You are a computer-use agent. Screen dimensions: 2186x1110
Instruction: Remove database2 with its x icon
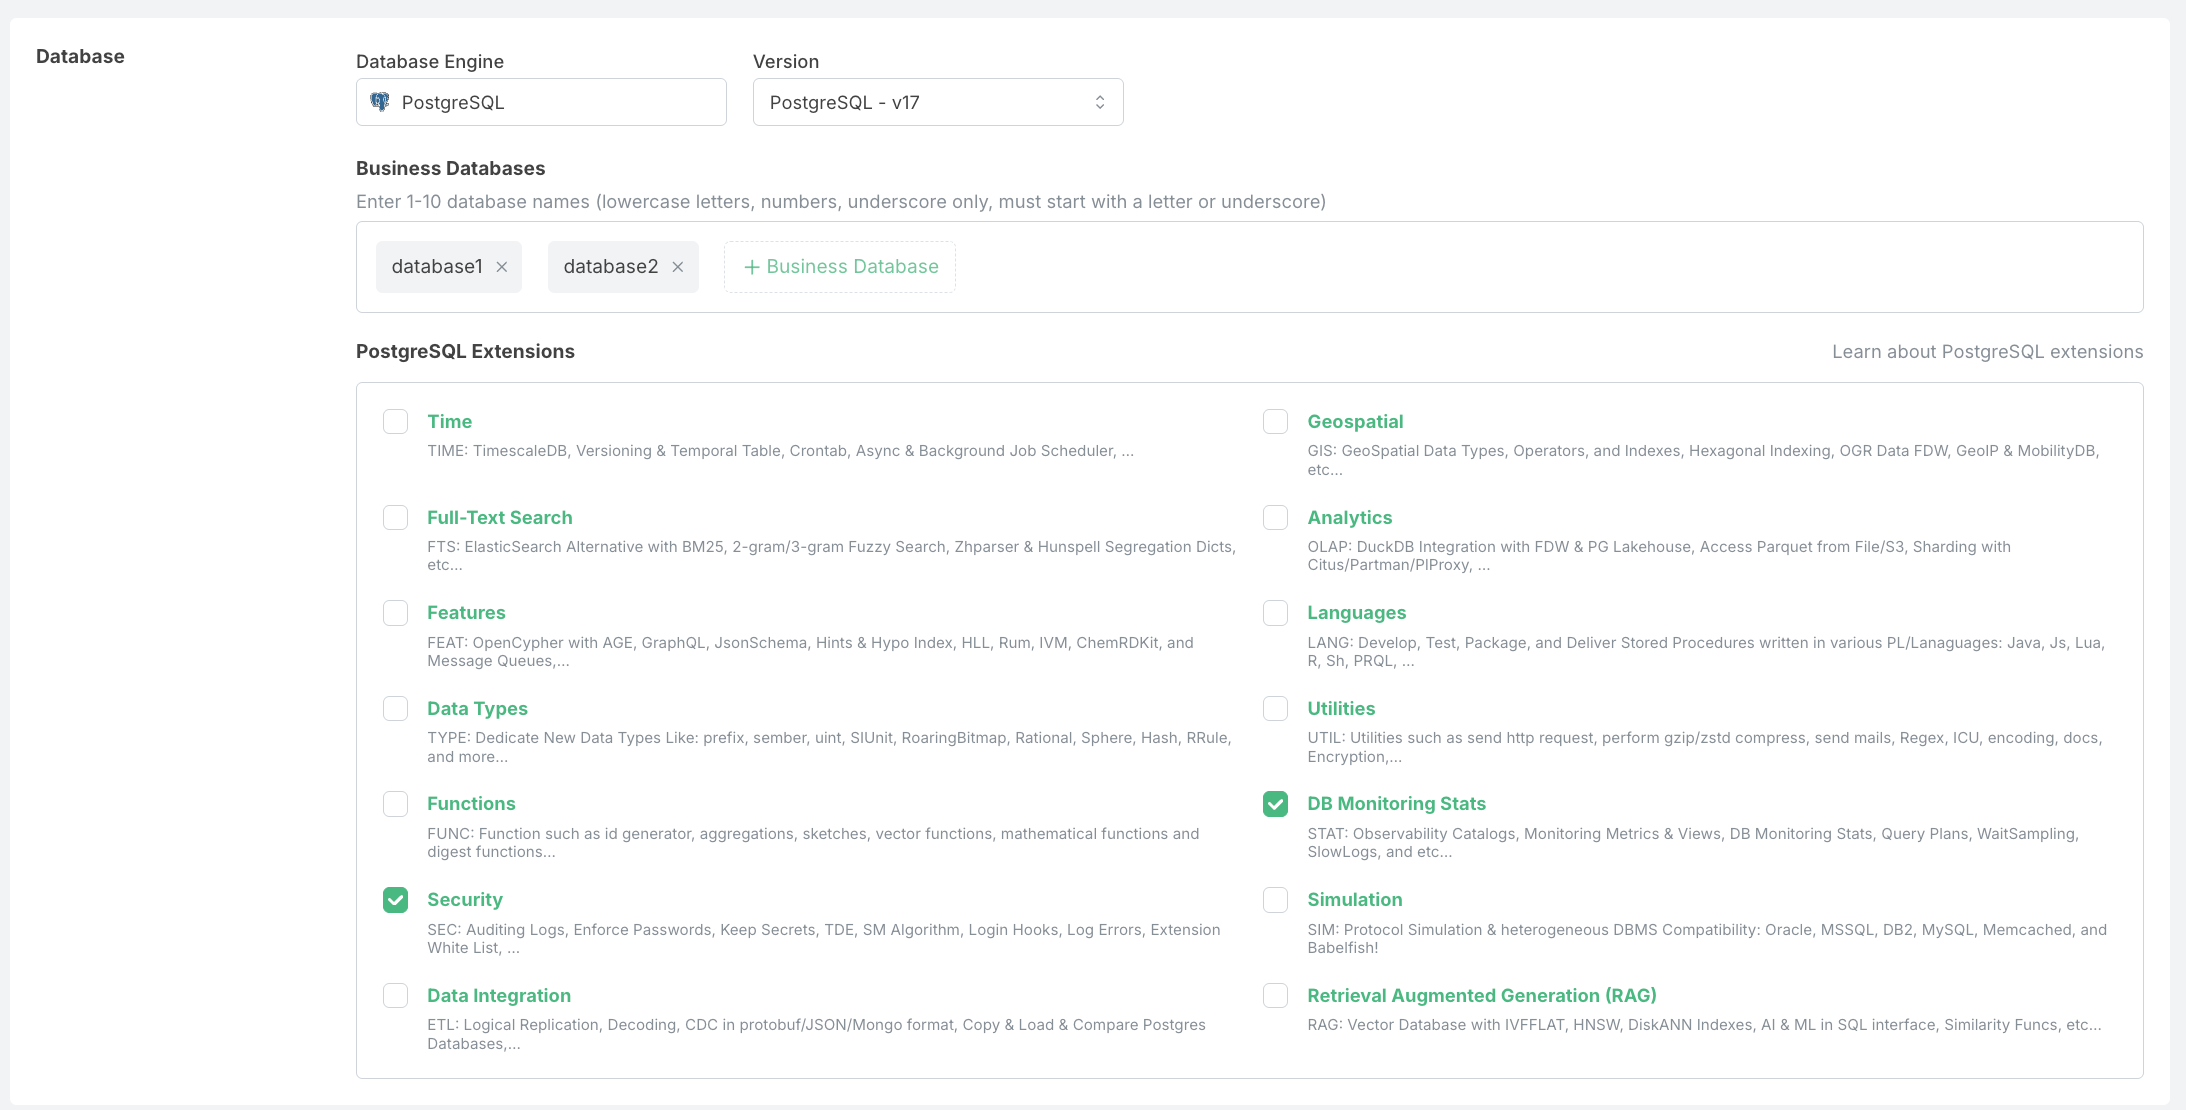(678, 267)
